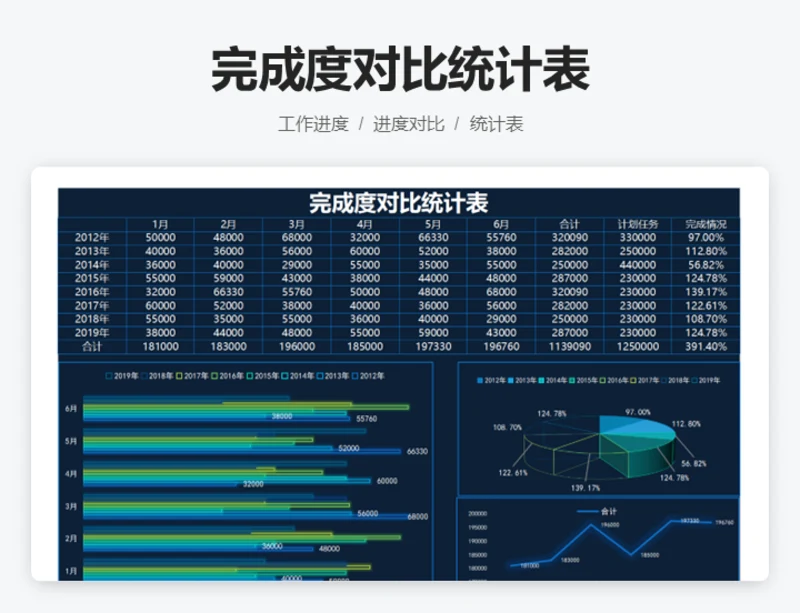Image resolution: width=800 pixels, height=613 pixels.
Task: Click the 2017年 row label in table
Action: [x=92, y=306]
